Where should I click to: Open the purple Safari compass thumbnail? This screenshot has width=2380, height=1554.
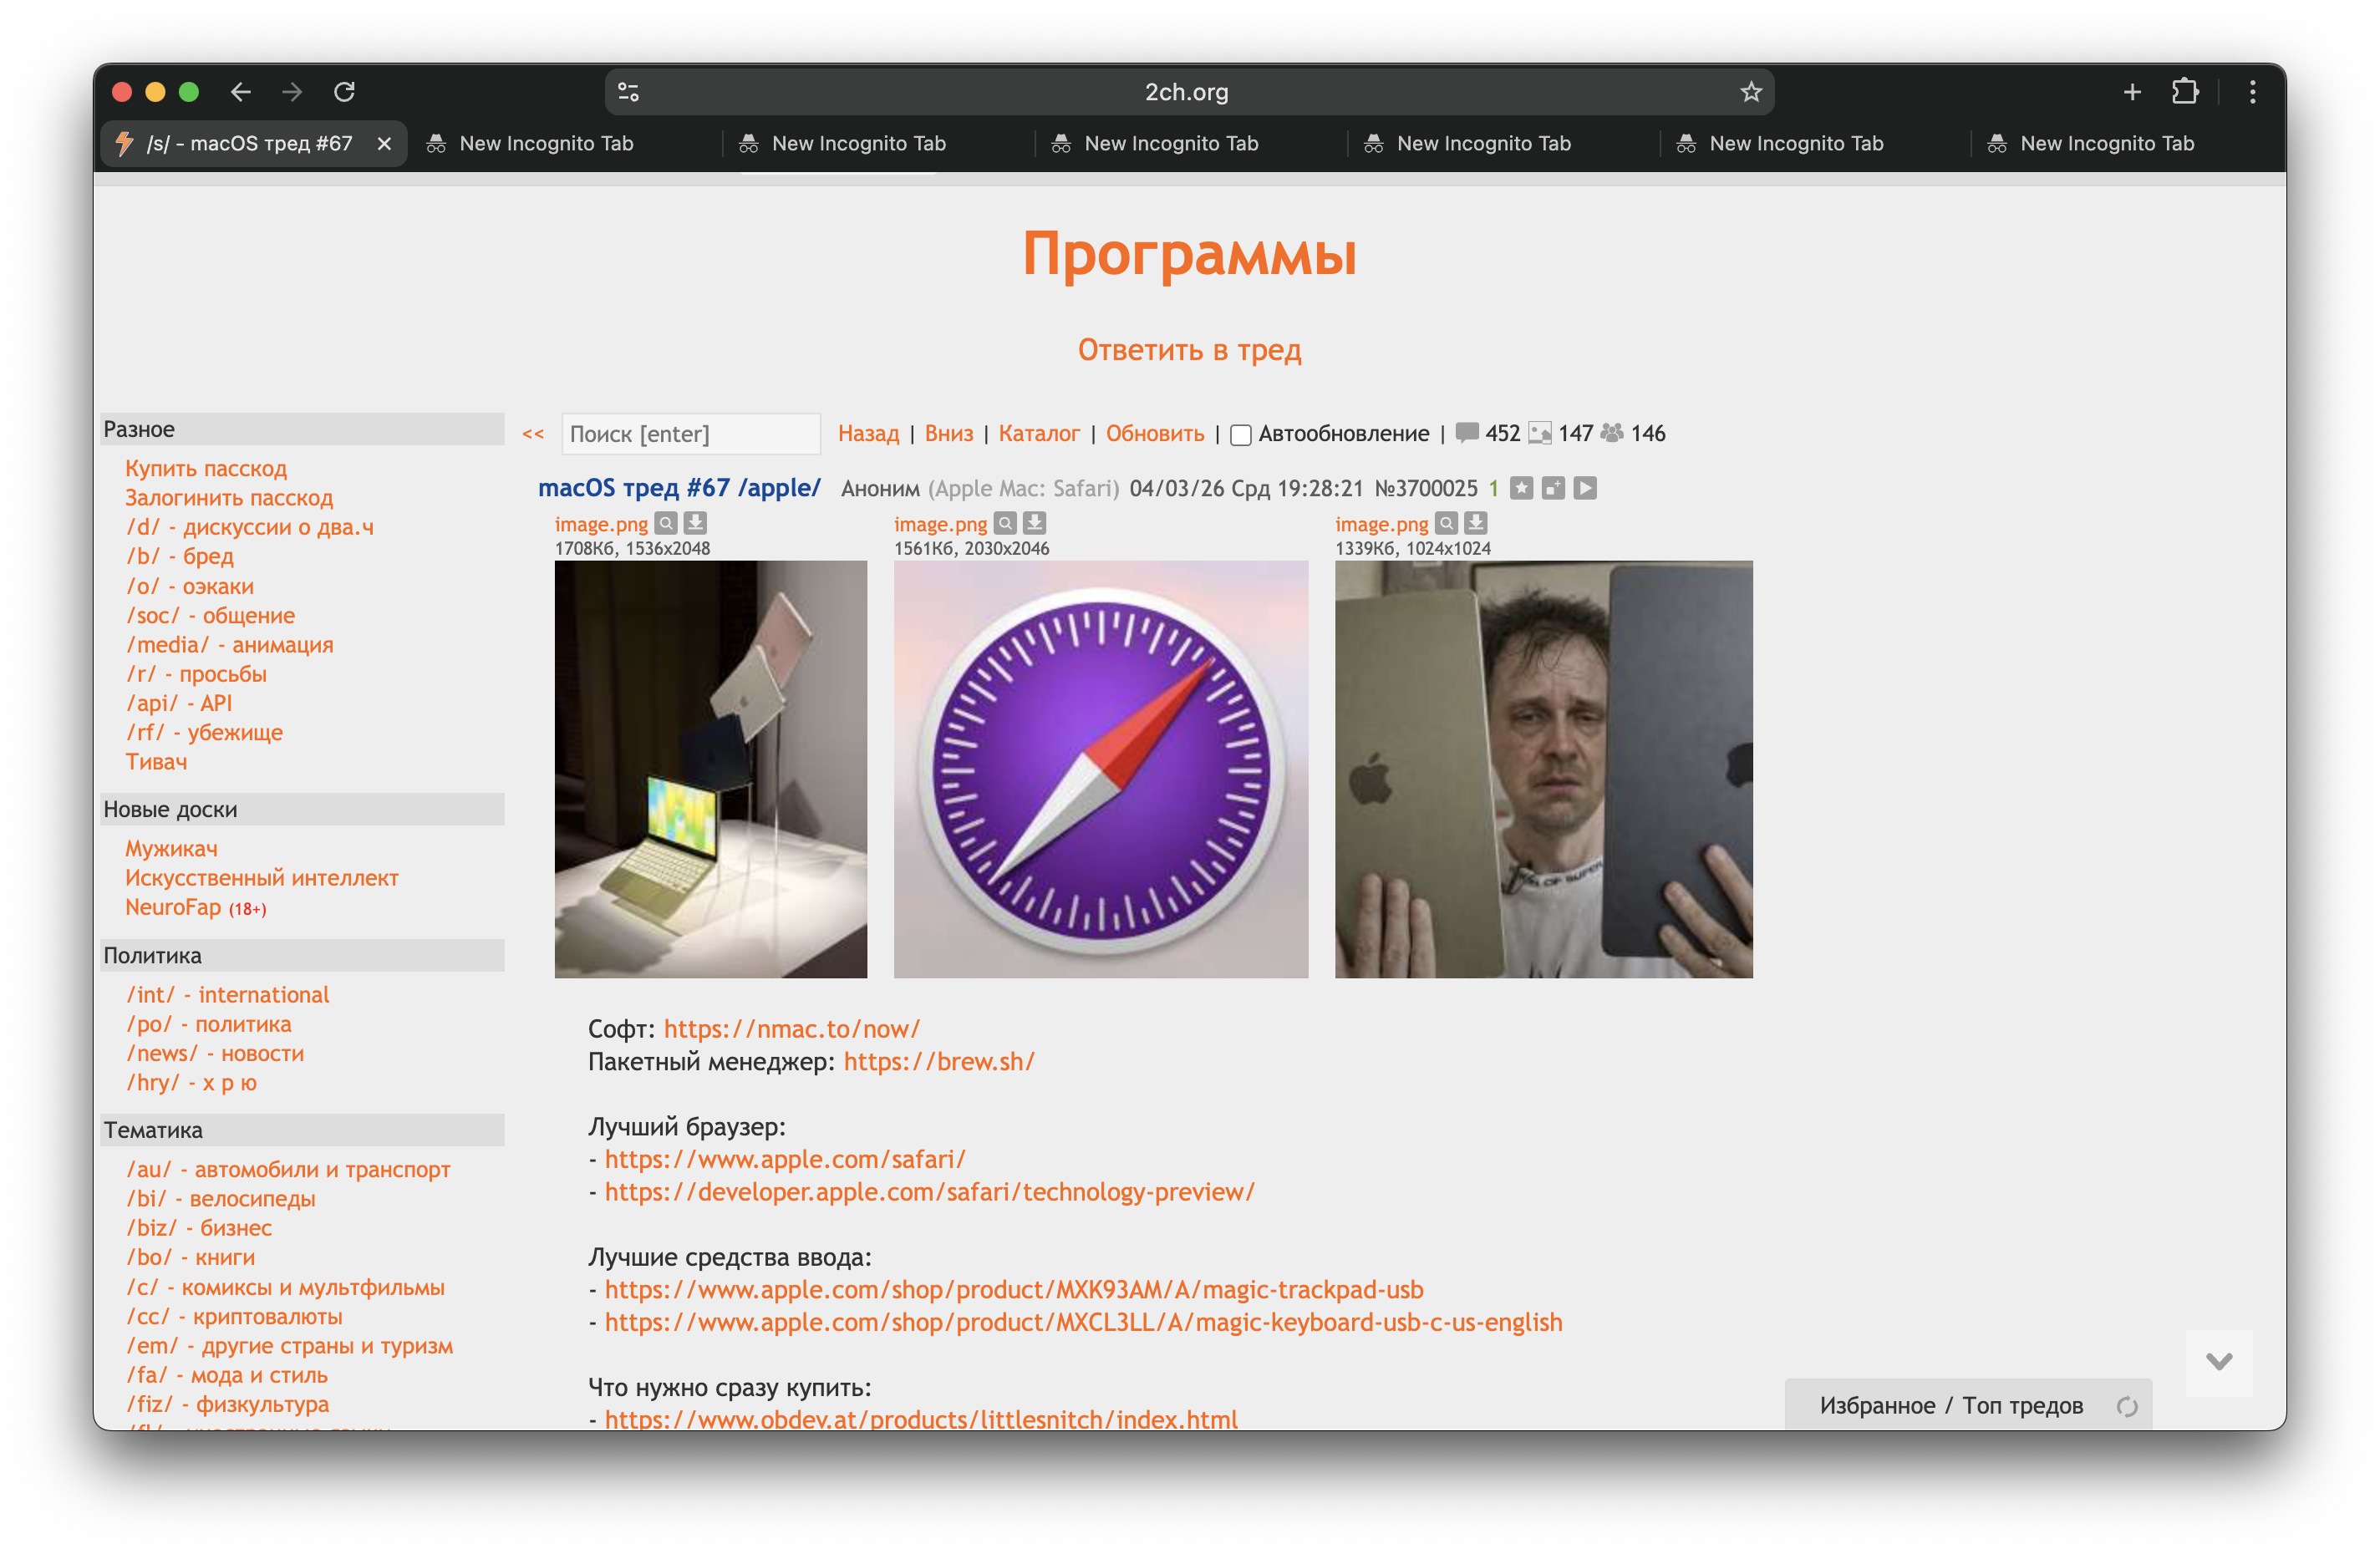1101,769
